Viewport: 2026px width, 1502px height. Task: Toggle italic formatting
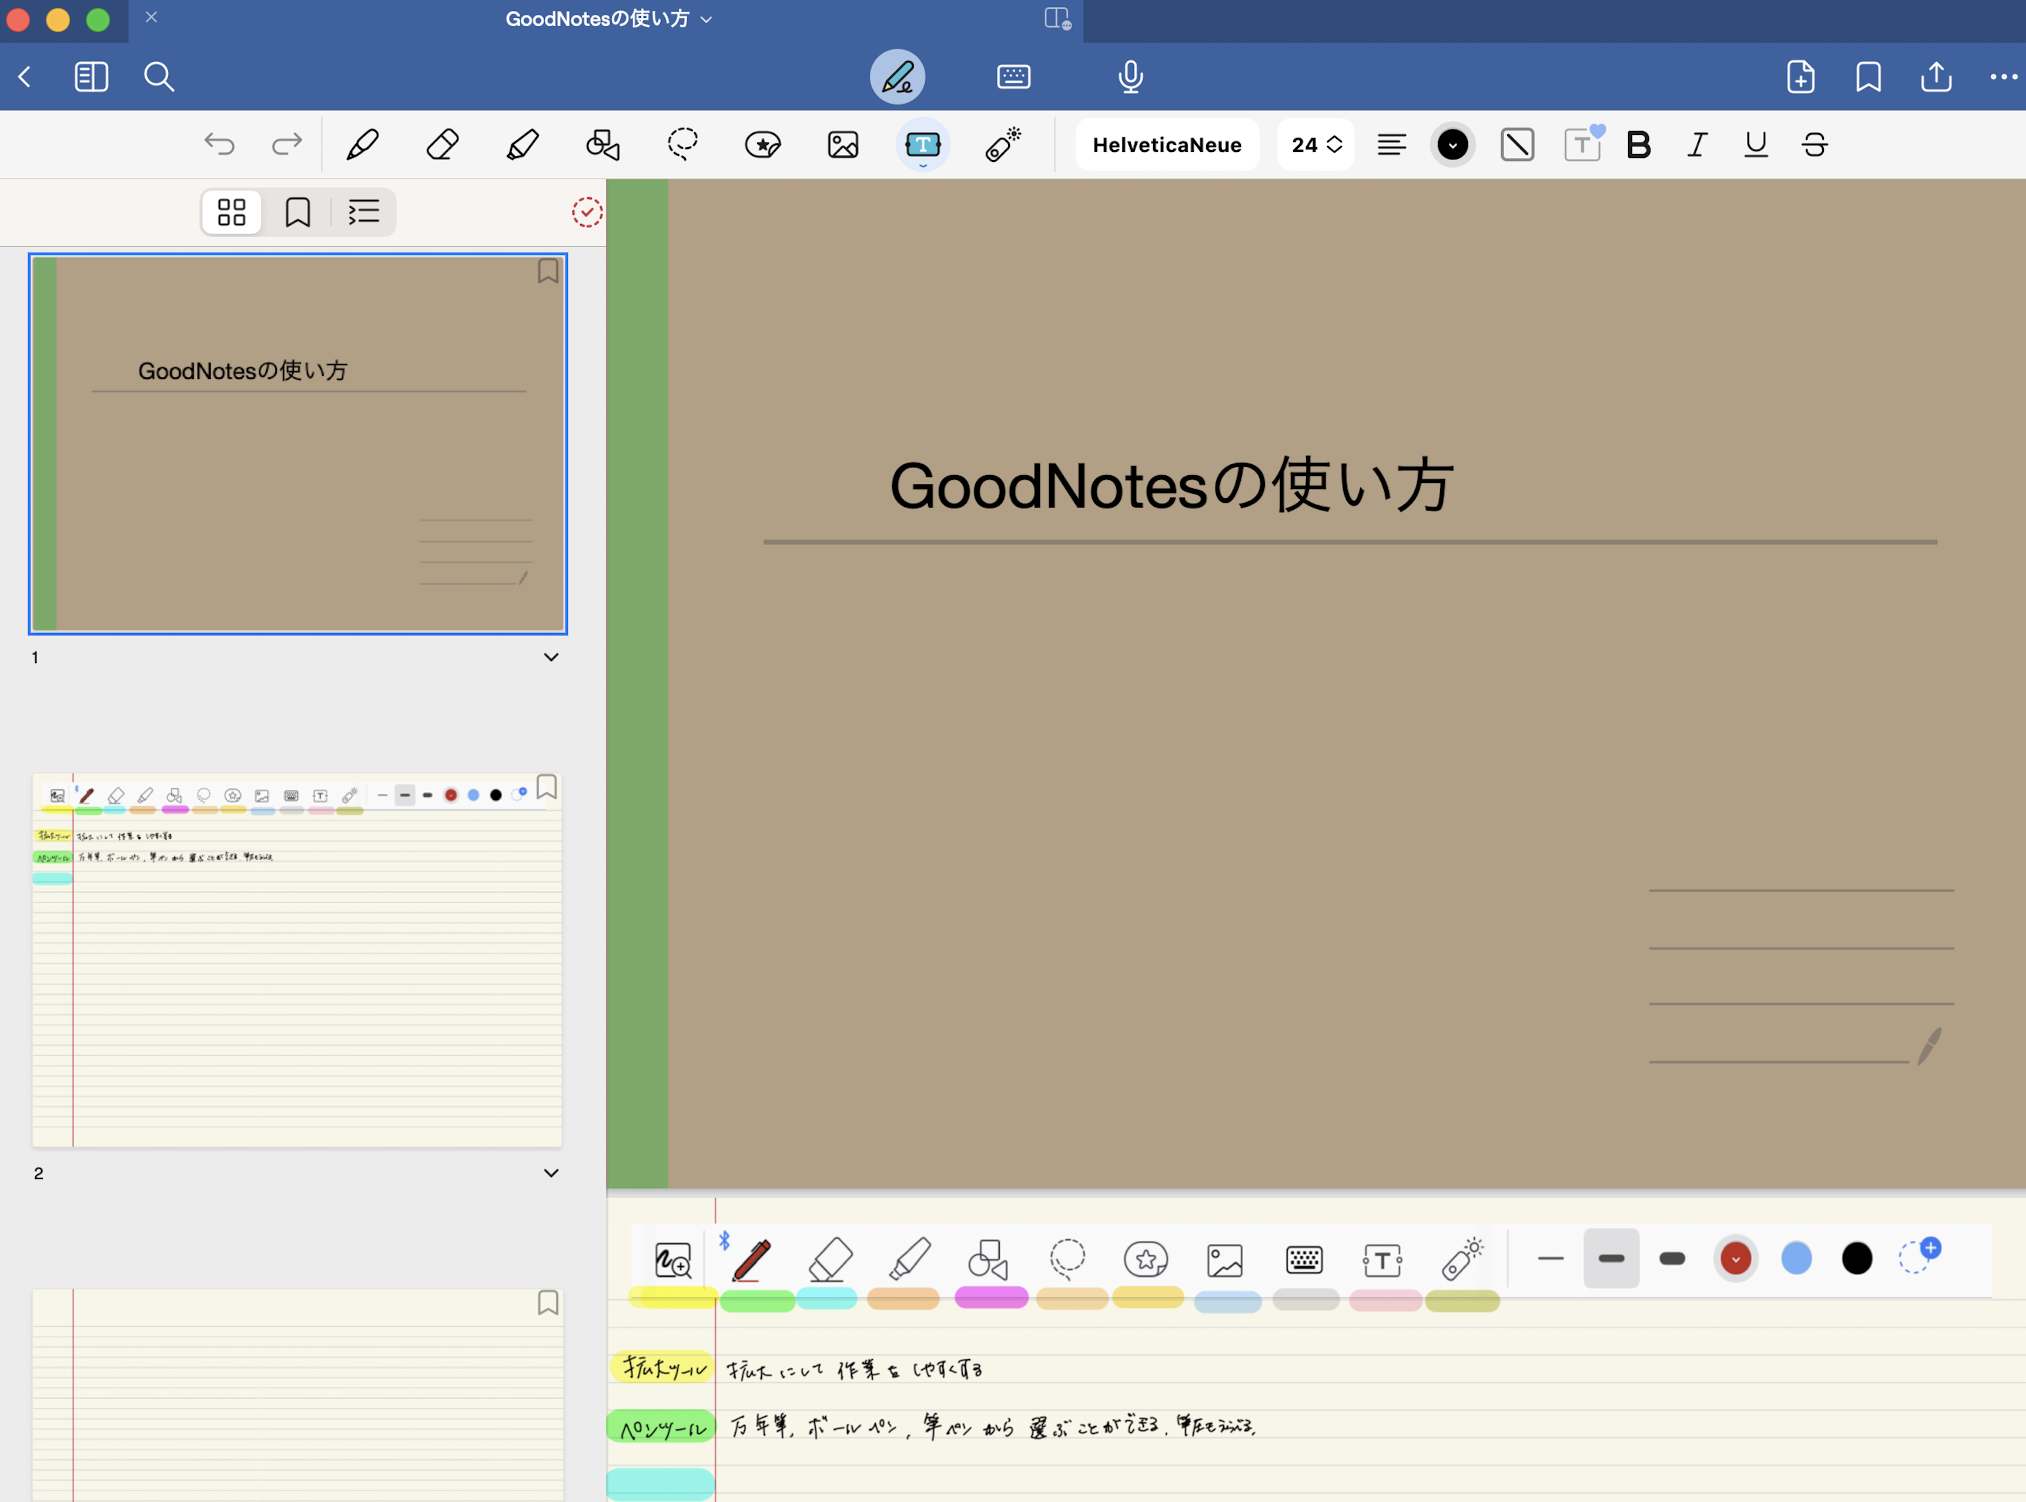[x=1697, y=145]
